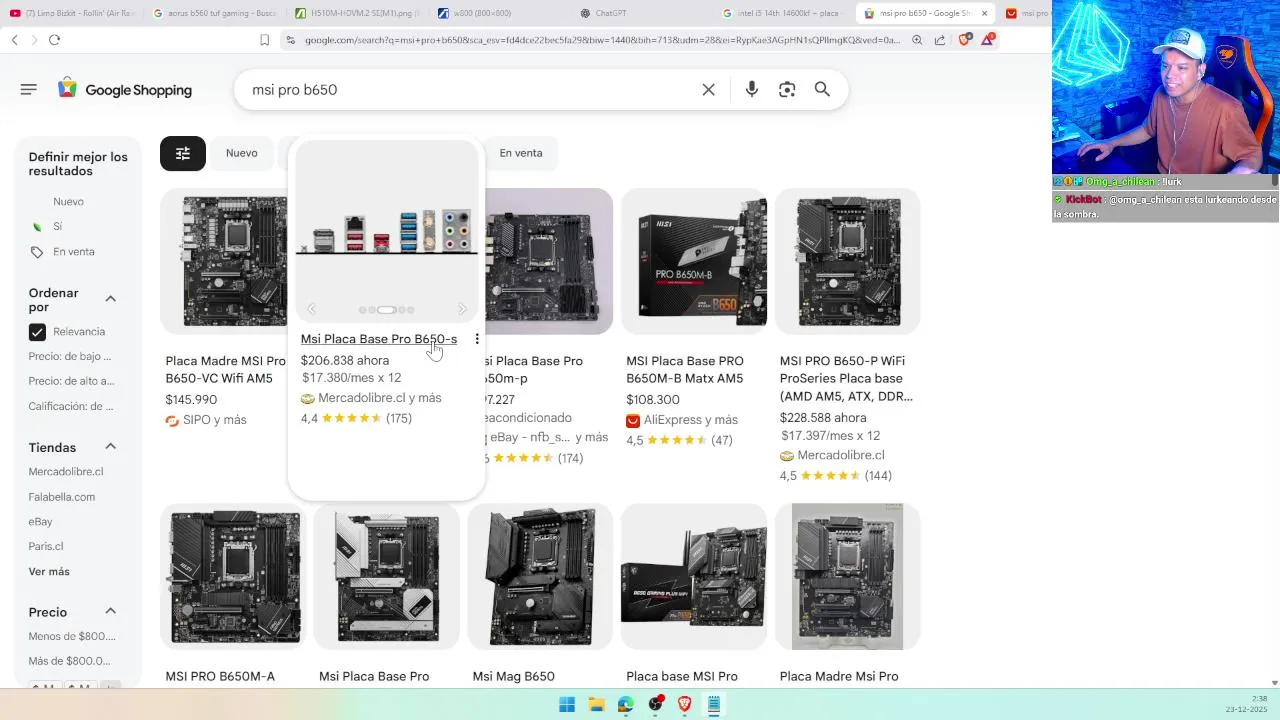This screenshot has height=720, width=1280.
Task: Toggle the Relevancia checkbox
Action: 37,332
